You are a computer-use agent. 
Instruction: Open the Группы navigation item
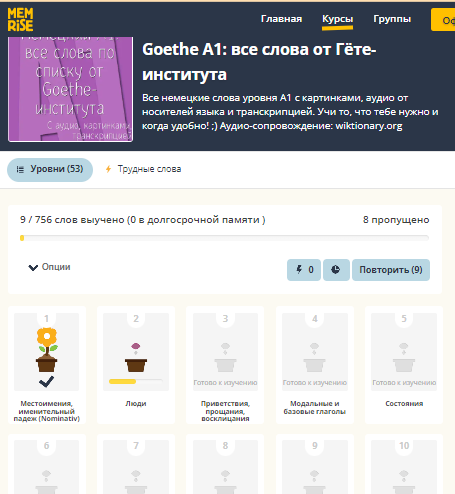point(392,19)
